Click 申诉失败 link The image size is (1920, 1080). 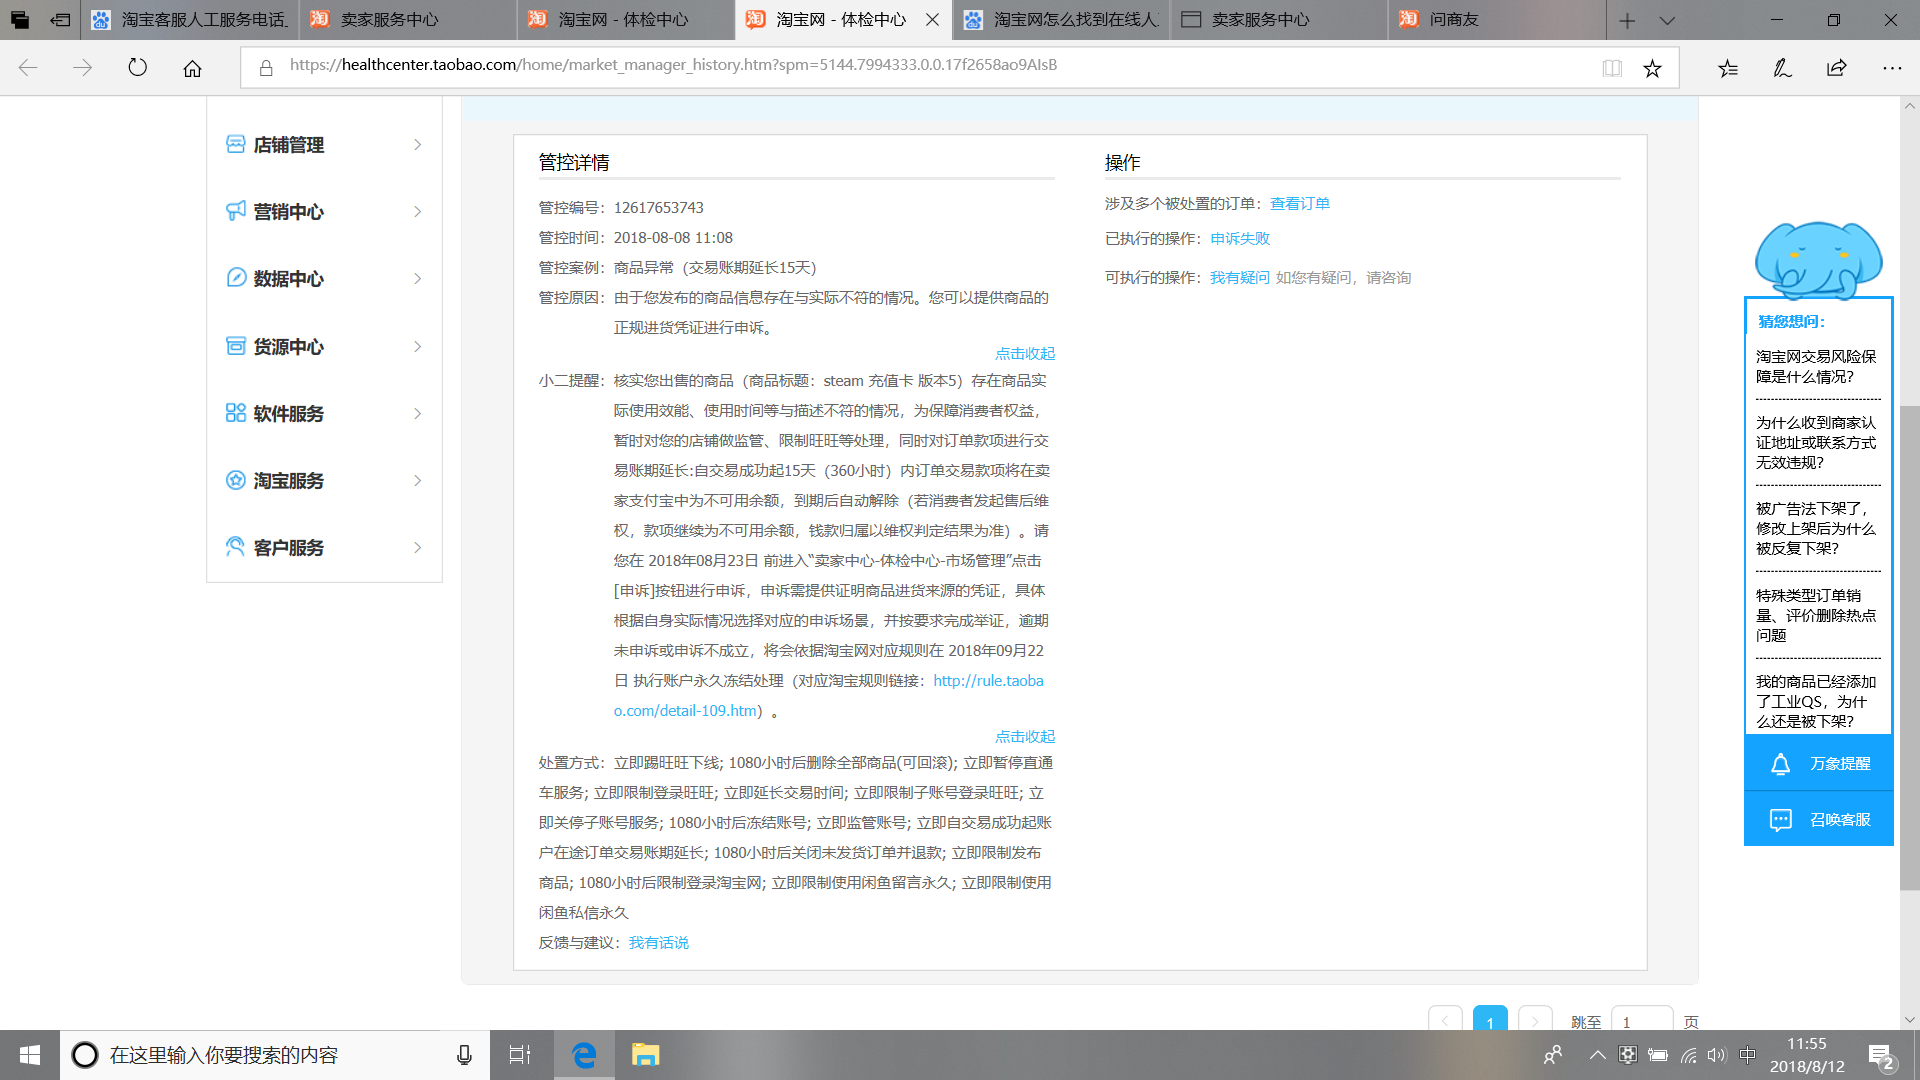pyautogui.click(x=1240, y=238)
